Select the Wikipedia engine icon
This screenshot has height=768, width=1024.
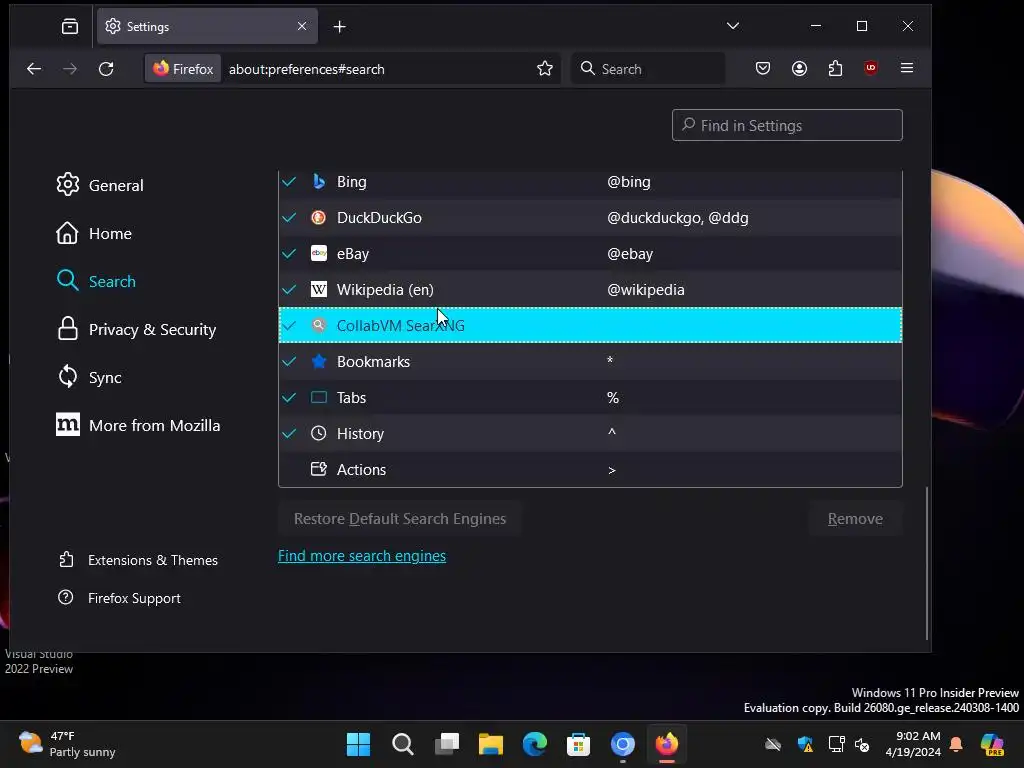pyautogui.click(x=319, y=289)
